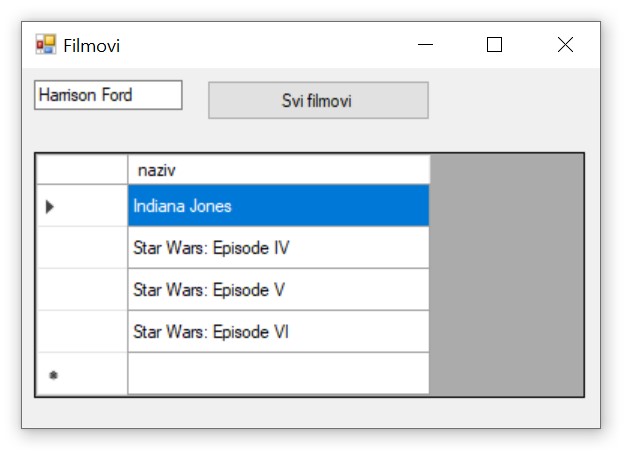Click the empty new-row cell under naziv
The image size is (624, 458).
278,374
